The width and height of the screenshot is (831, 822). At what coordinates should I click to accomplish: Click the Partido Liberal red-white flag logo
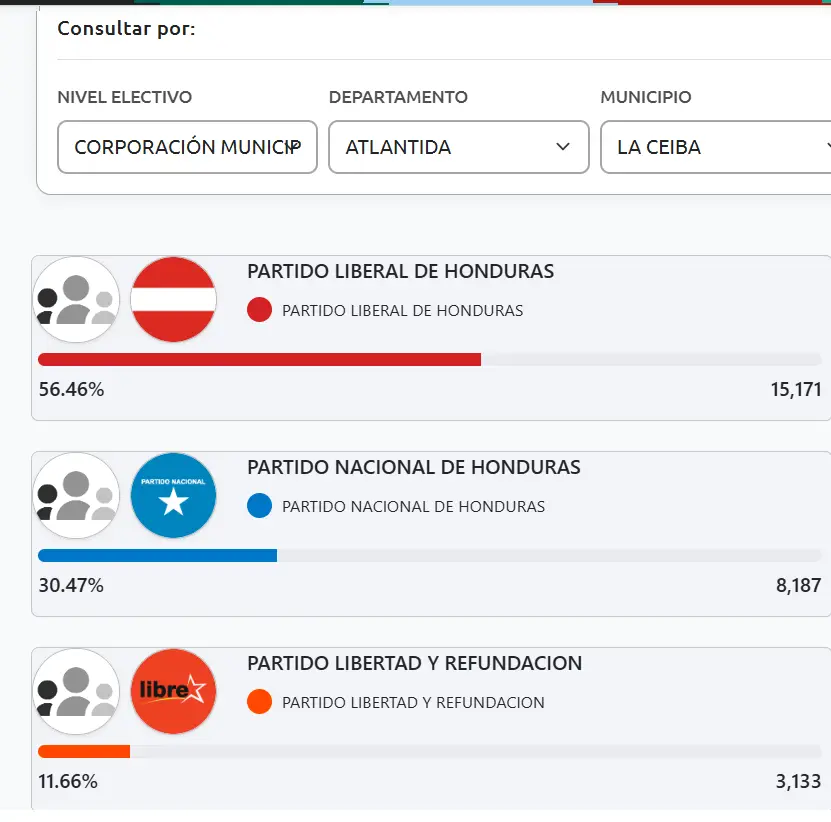click(x=173, y=300)
